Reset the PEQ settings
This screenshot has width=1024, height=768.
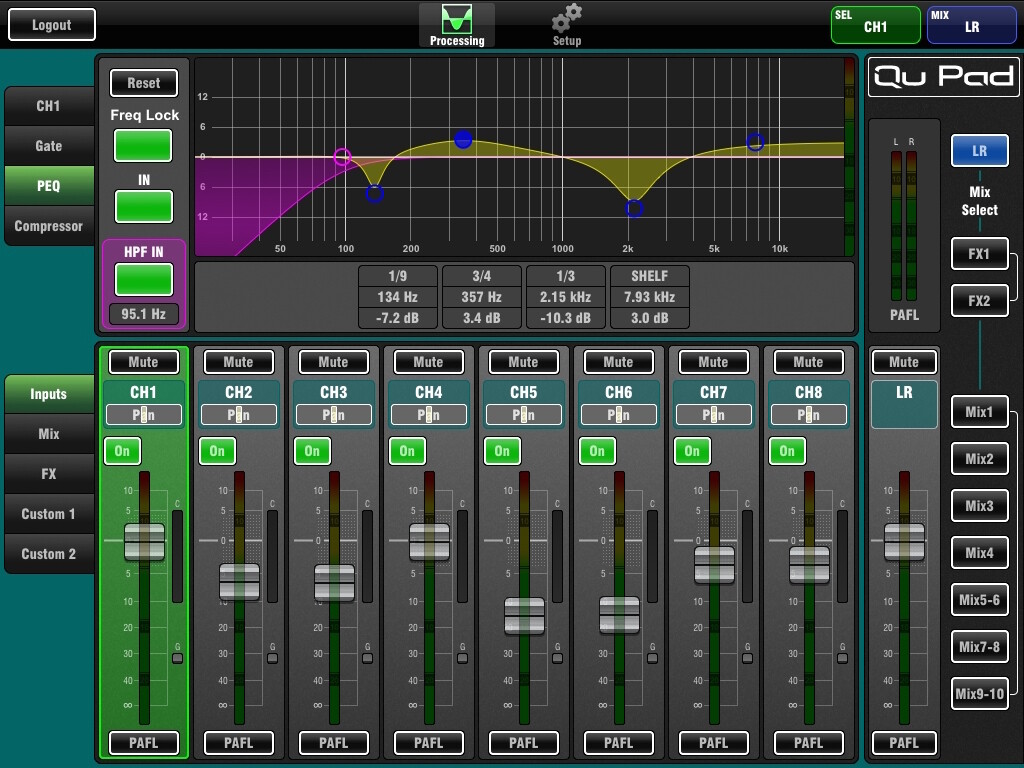point(143,83)
